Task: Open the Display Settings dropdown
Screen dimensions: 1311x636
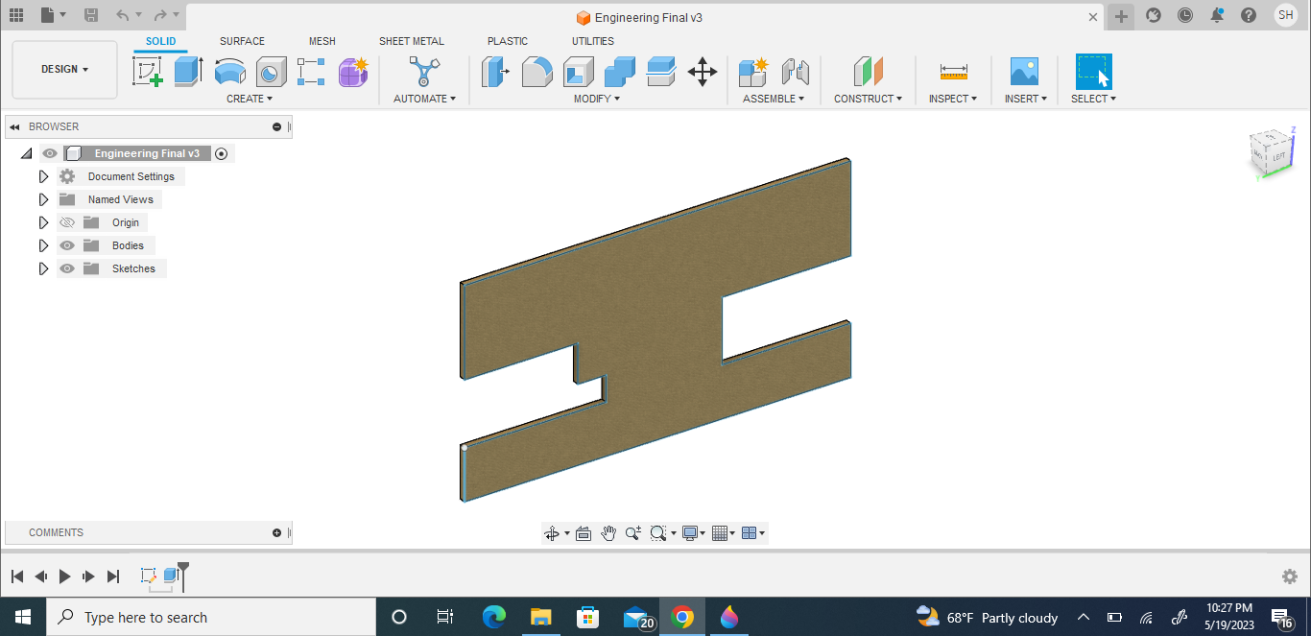Action: [x=693, y=533]
